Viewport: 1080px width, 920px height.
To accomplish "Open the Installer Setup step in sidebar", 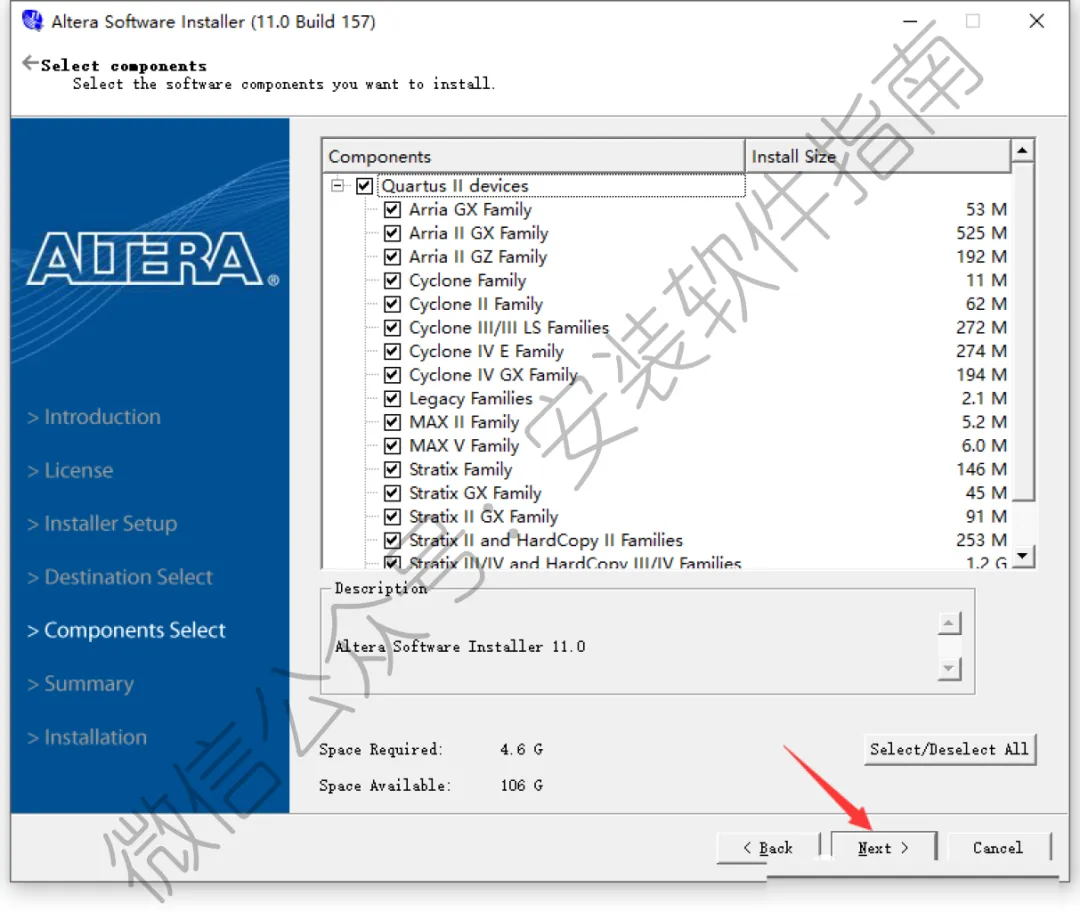I will click(103, 523).
